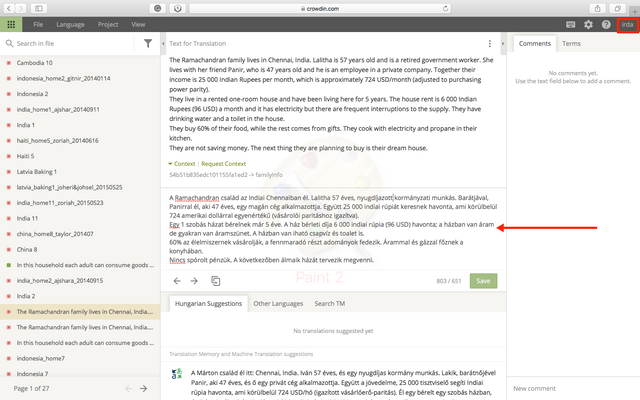
Task: Open the irda user account menu
Action: coord(627,24)
